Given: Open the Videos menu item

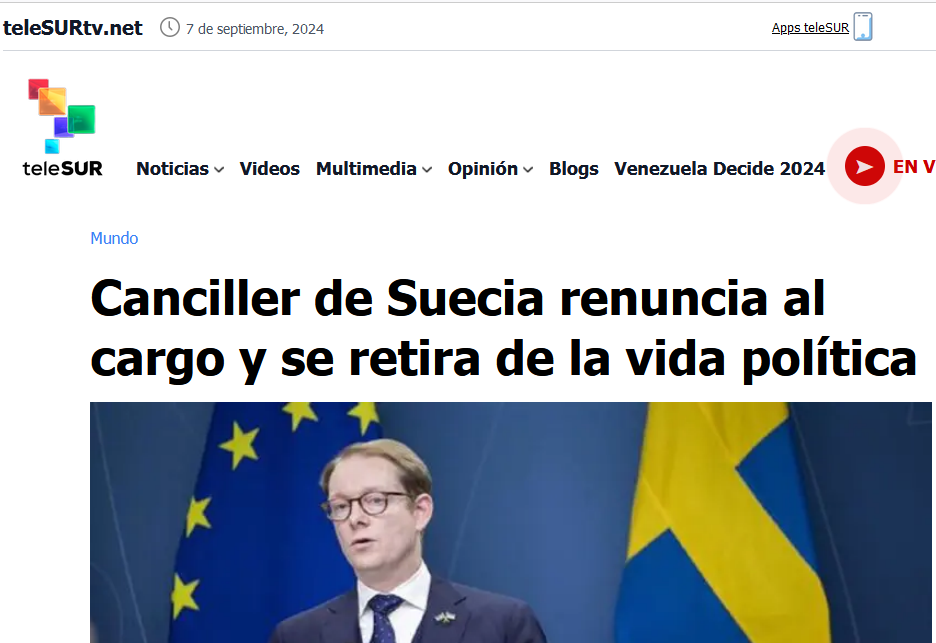Looking at the screenshot, I should [269, 169].
